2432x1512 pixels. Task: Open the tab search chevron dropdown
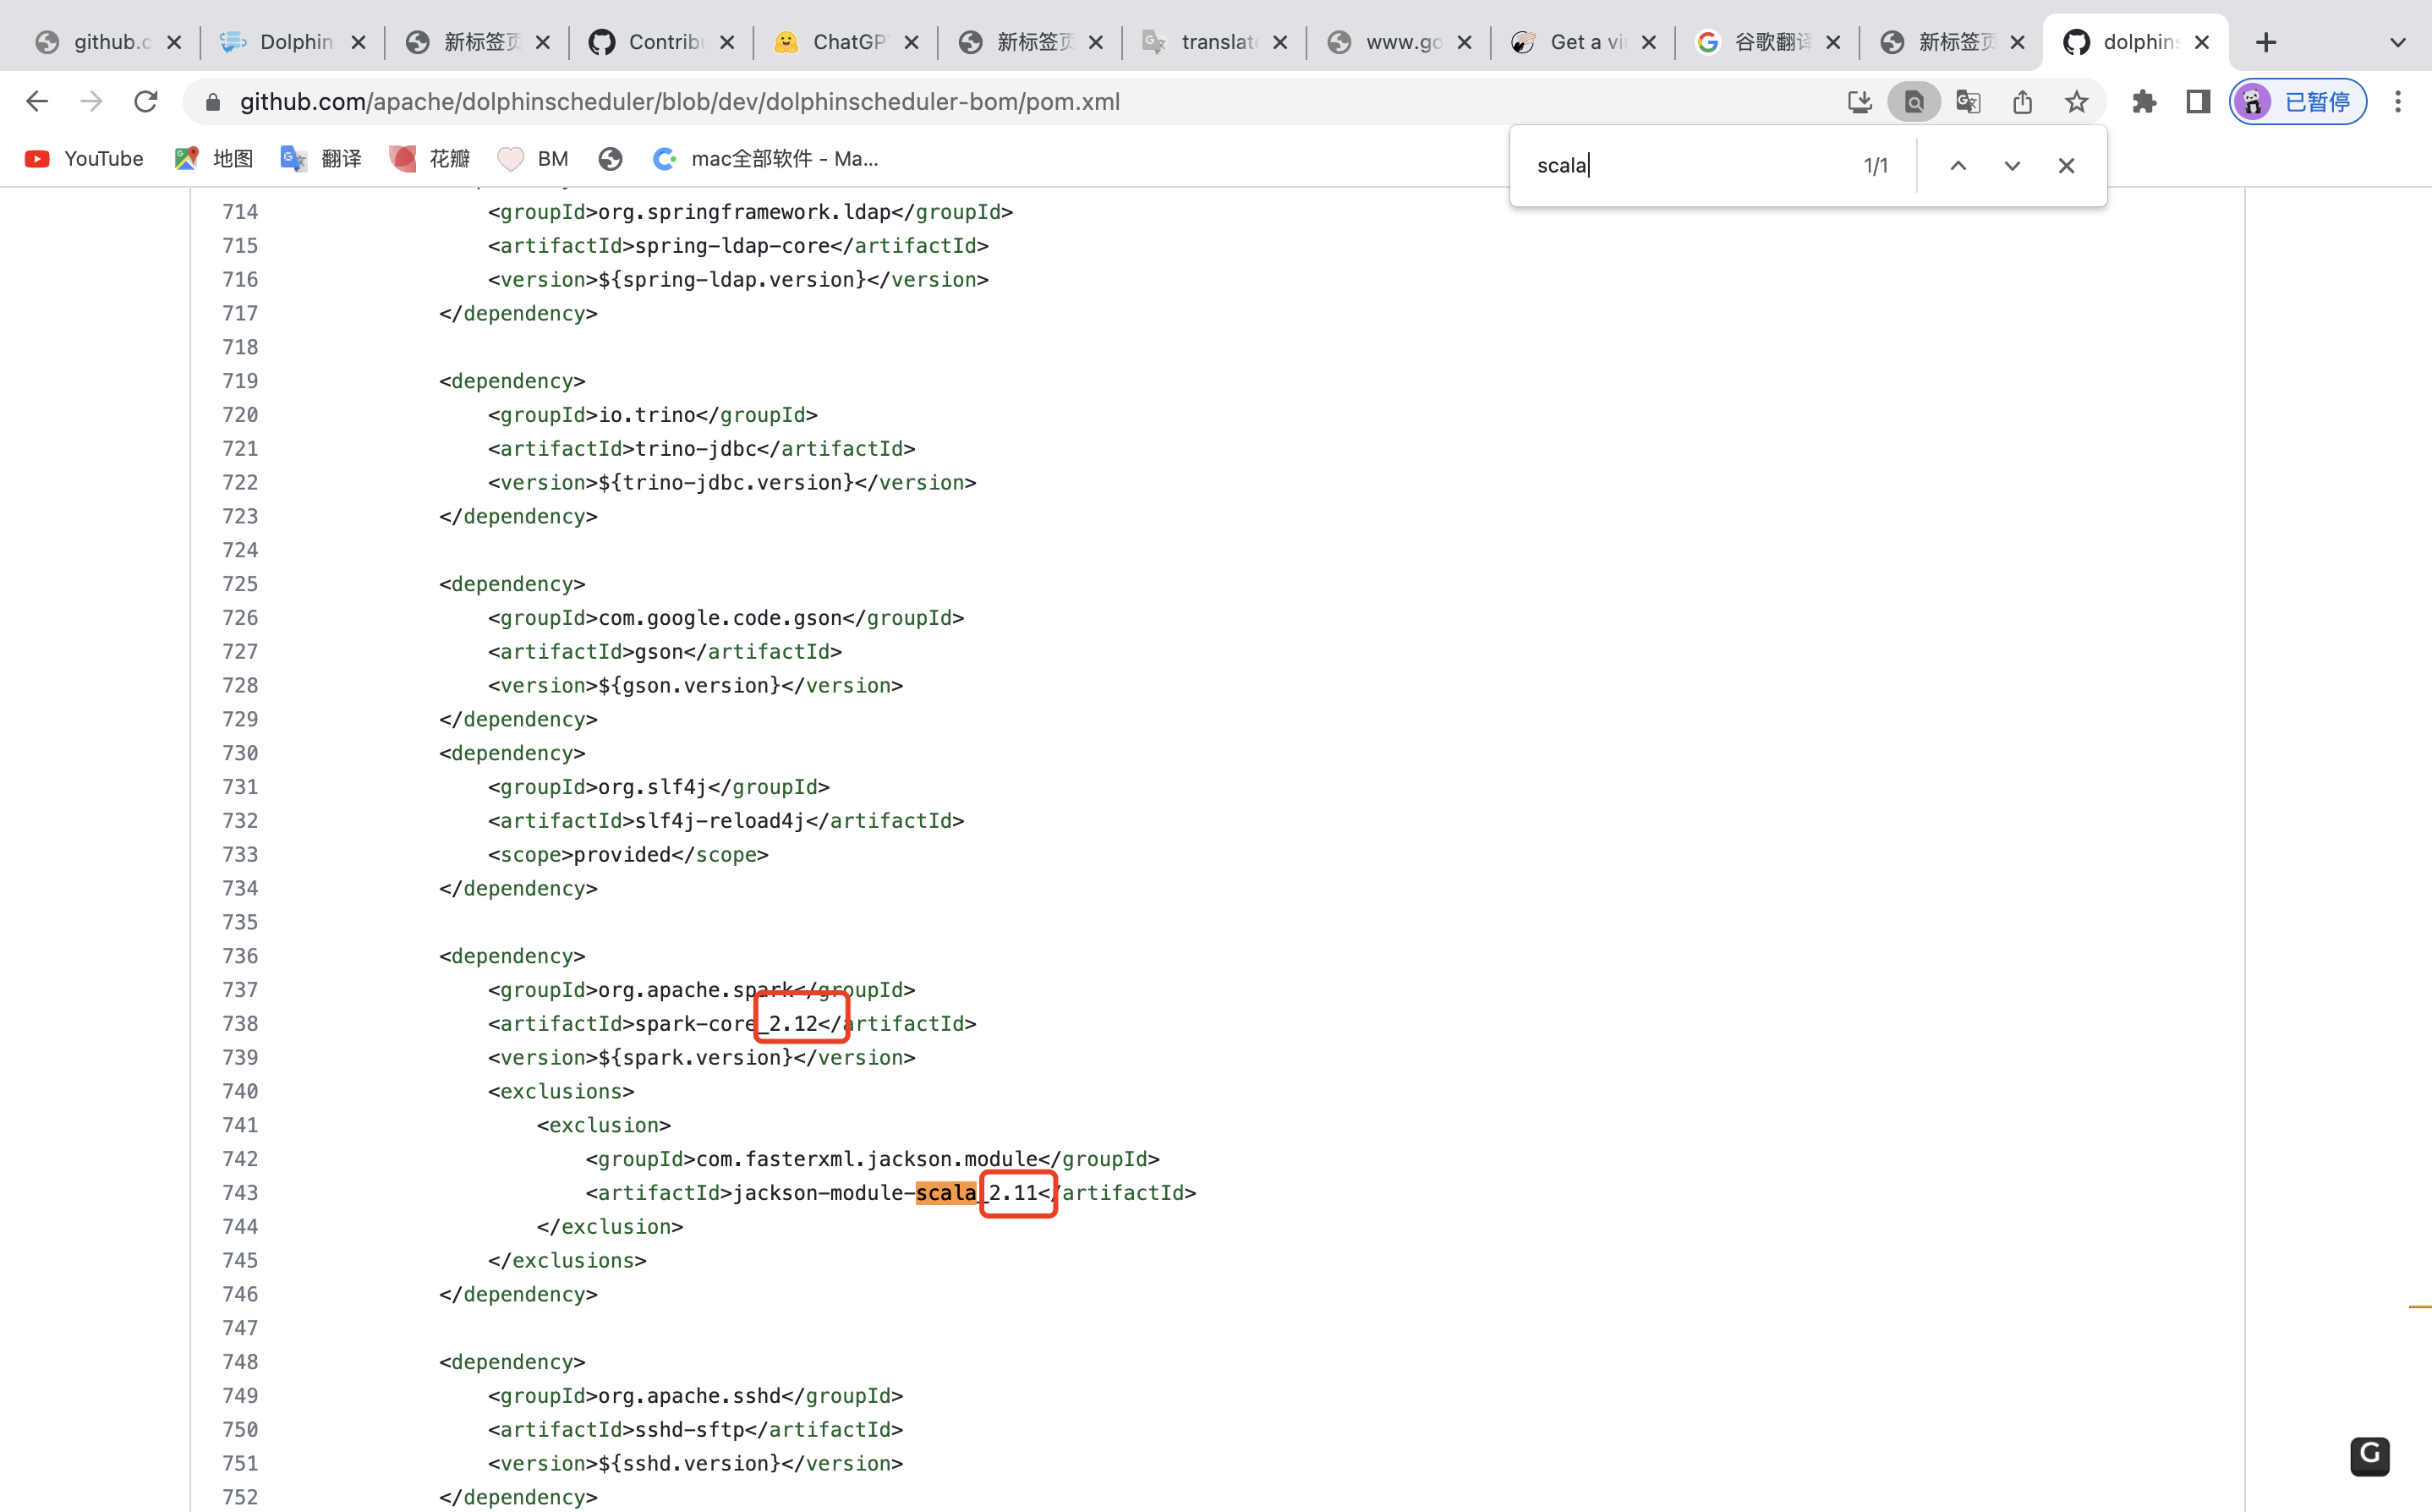2398,42
